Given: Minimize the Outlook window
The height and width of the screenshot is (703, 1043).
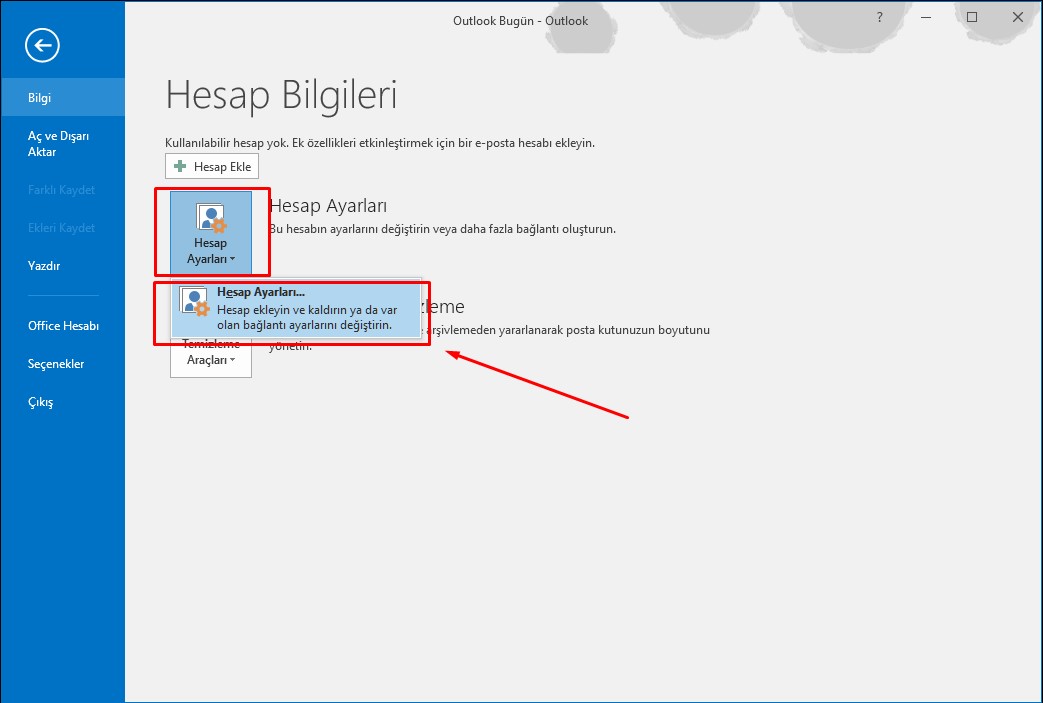Looking at the screenshot, I should tap(926, 18).
